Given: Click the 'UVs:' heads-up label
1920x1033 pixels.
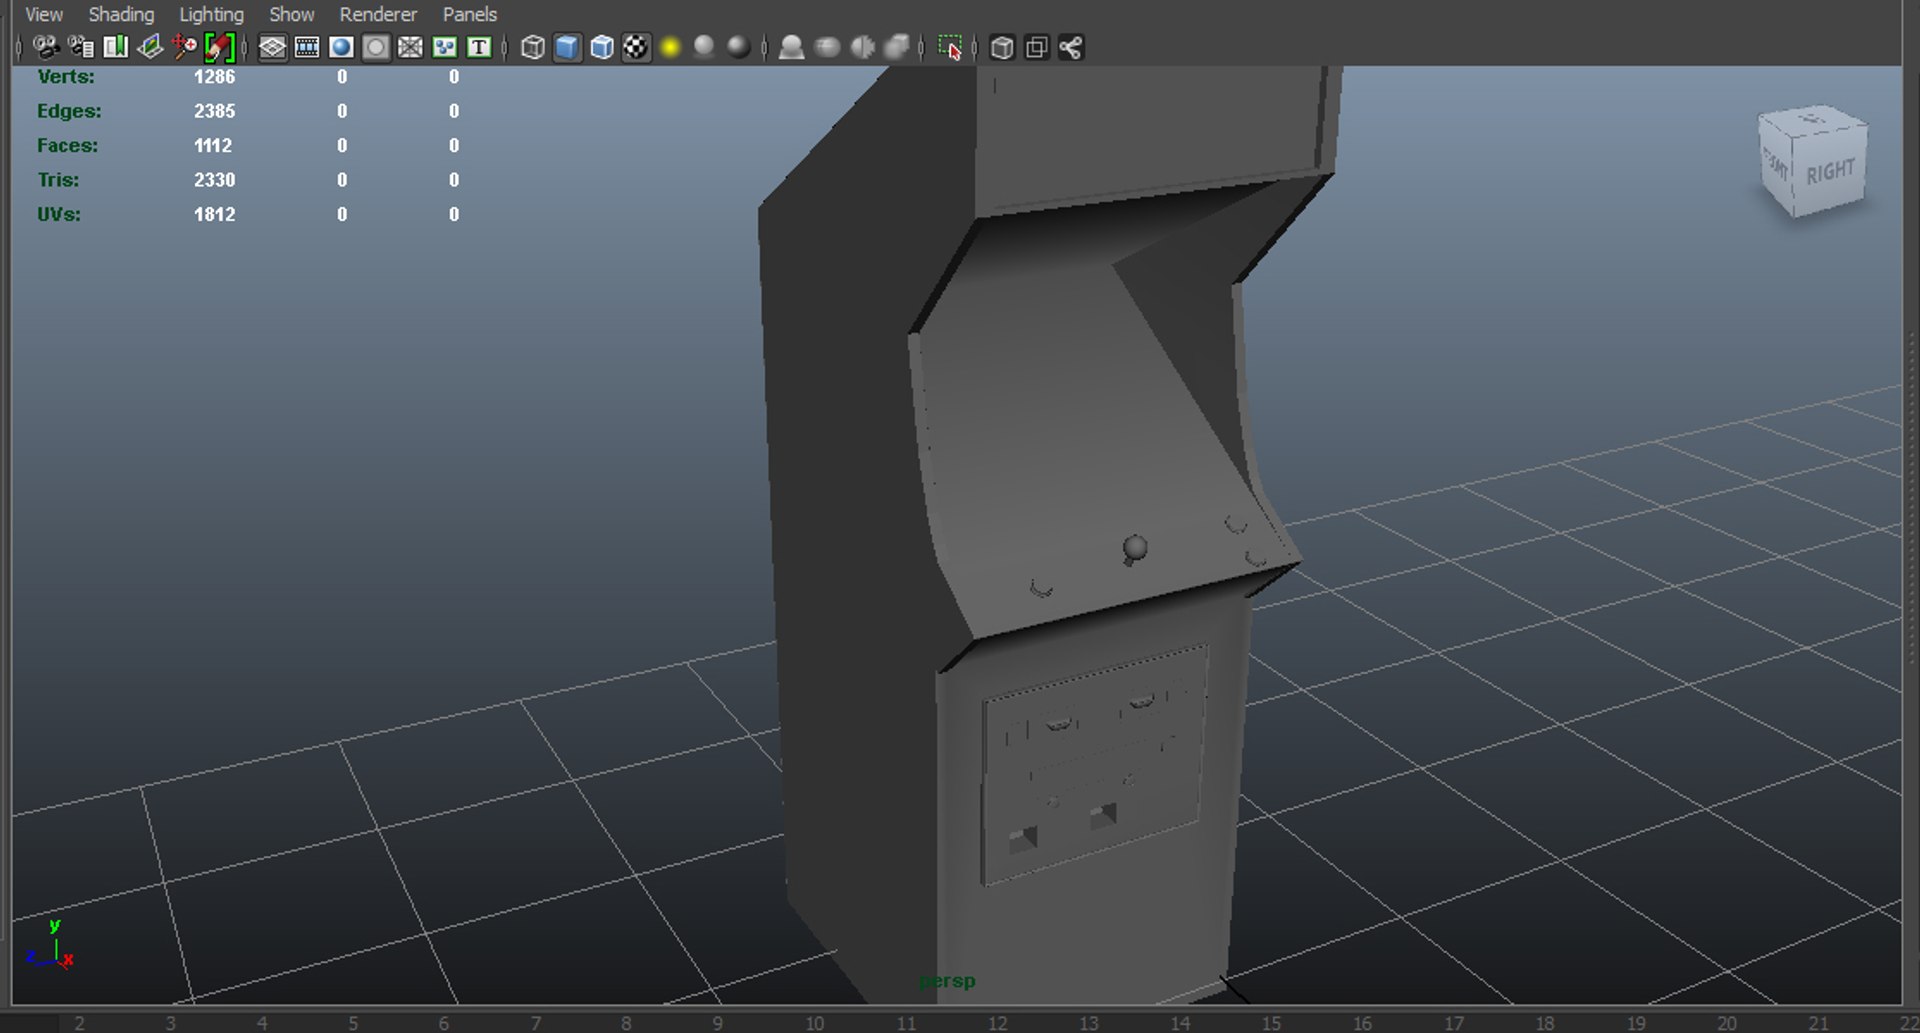Looking at the screenshot, I should pyautogui.click(x=59, y=214).
